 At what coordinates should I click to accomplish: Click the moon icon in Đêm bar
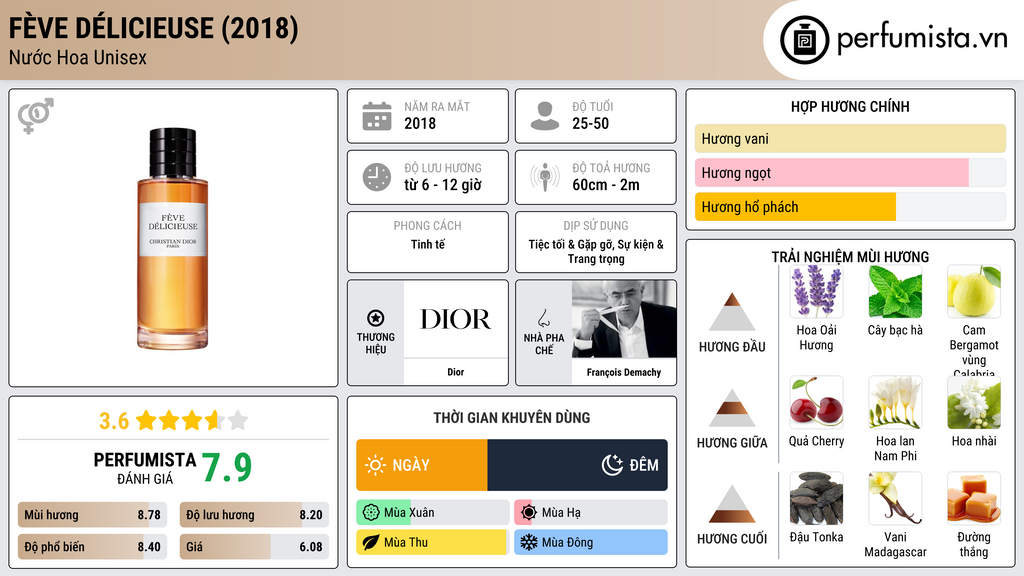[612, 465]
